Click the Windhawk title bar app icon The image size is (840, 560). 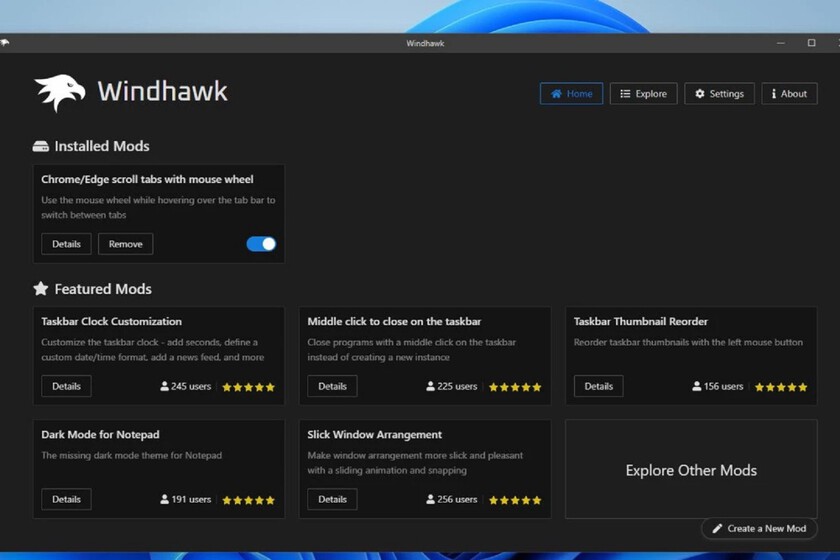click(6, 43)
